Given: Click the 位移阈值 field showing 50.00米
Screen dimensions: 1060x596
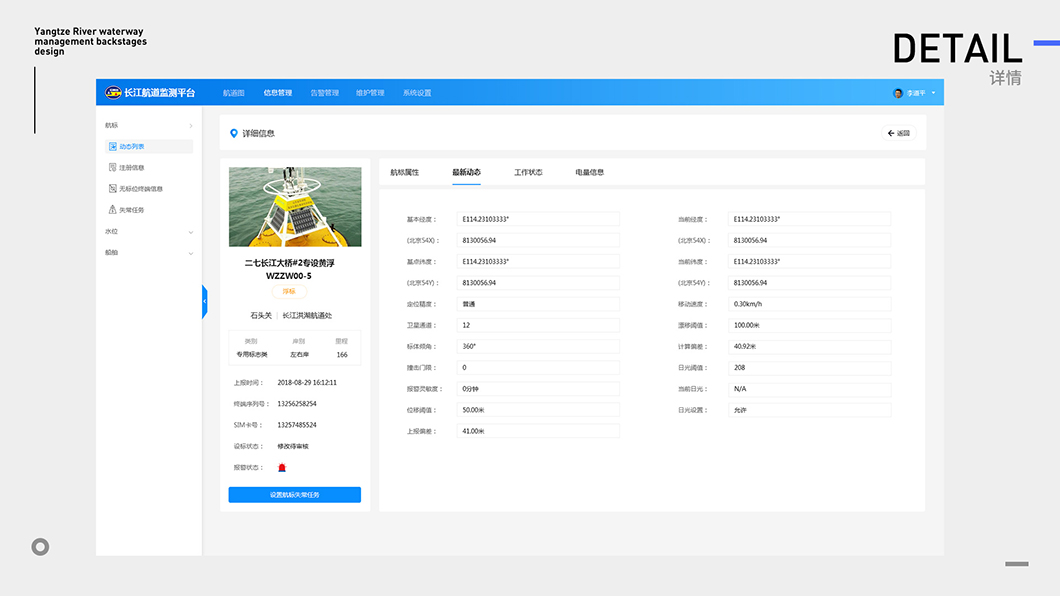Looking at the screenshot, I should pyautogui.click(x=538, y=410).
